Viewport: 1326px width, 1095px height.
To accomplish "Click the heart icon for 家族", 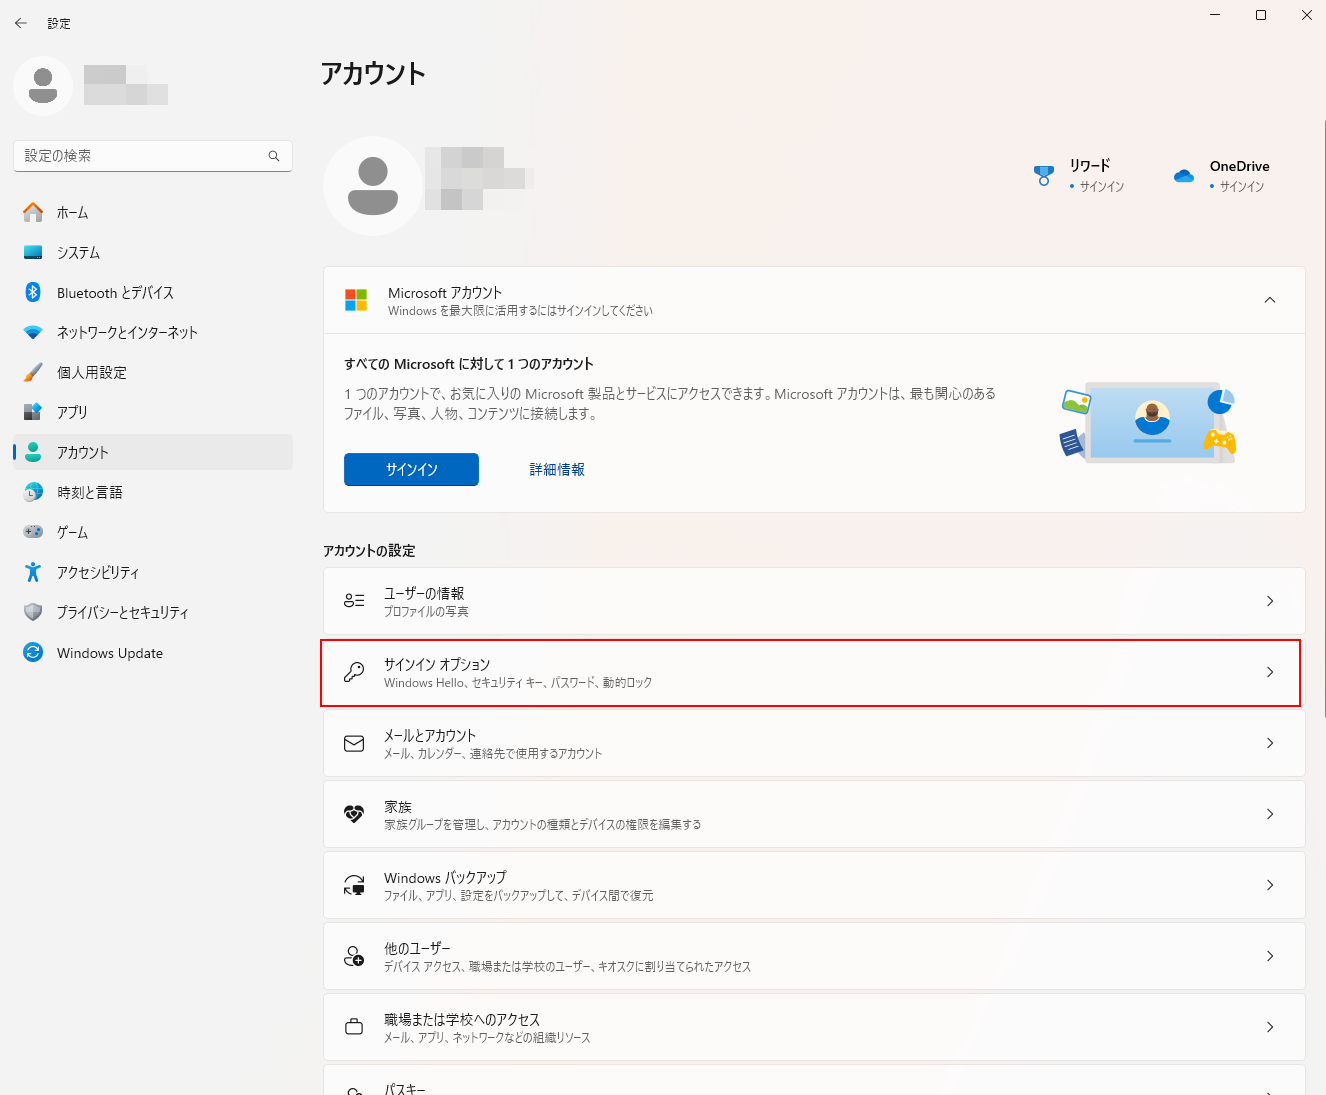I will [x=354, y=814].
